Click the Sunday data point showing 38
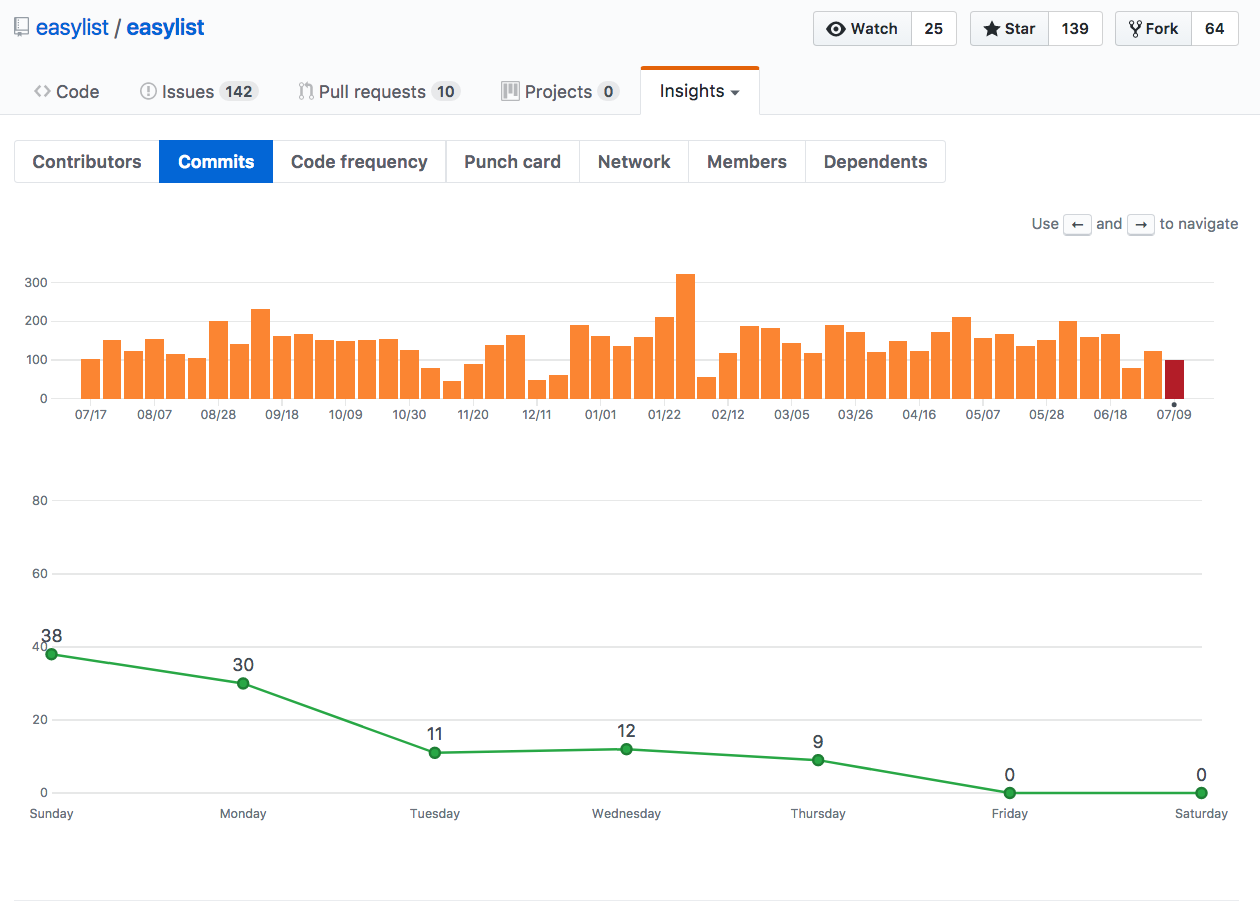Viewport: 1260px width, 922px height. click(x=51, y=654)
